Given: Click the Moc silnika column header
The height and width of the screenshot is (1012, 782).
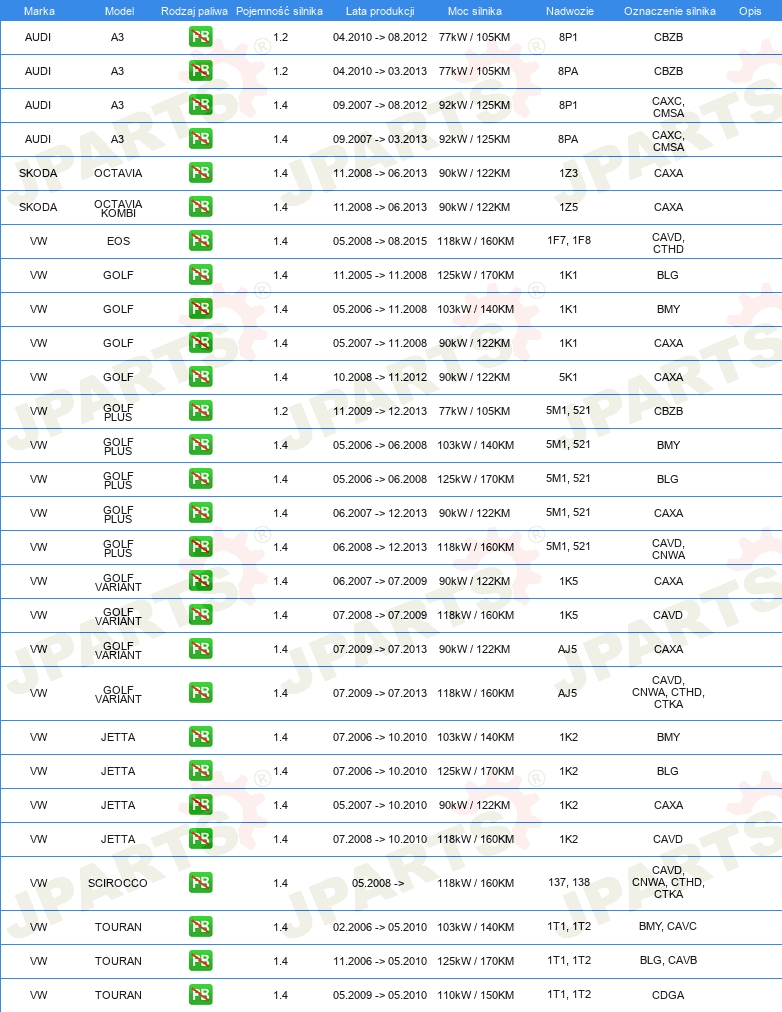Looking at the screenshot, I should (x=475, y=11).
